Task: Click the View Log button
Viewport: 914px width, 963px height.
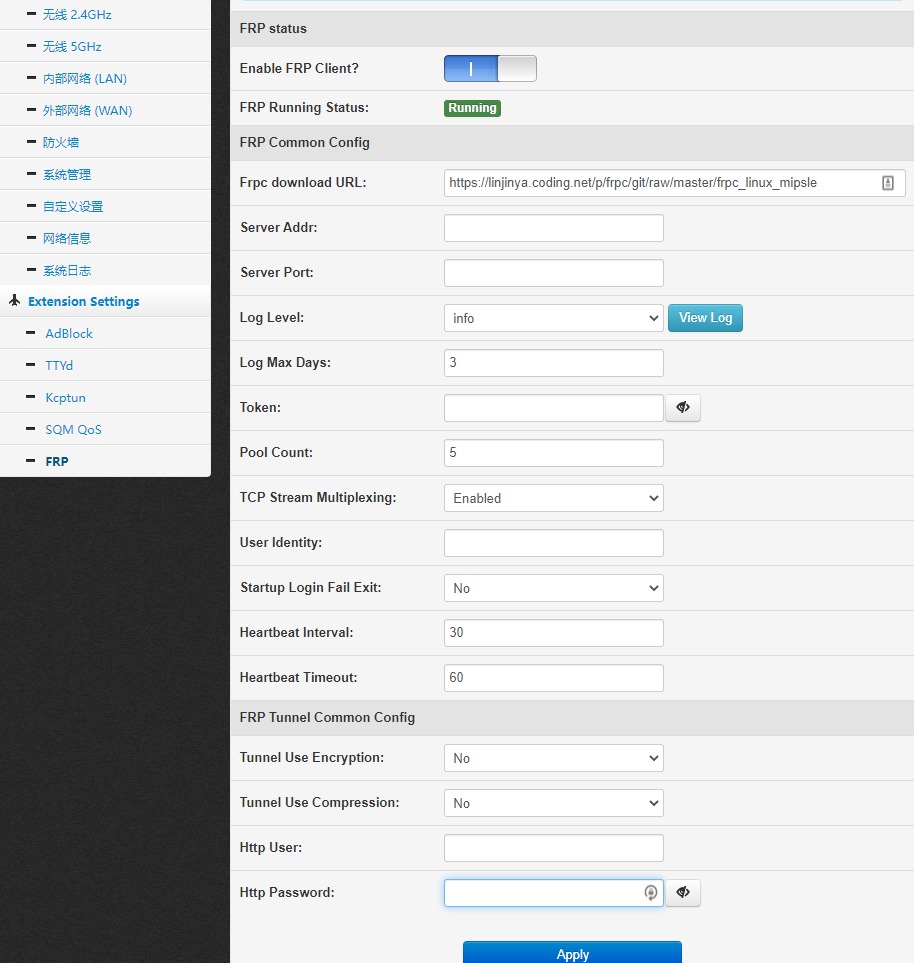Action: tap(705, 318)
